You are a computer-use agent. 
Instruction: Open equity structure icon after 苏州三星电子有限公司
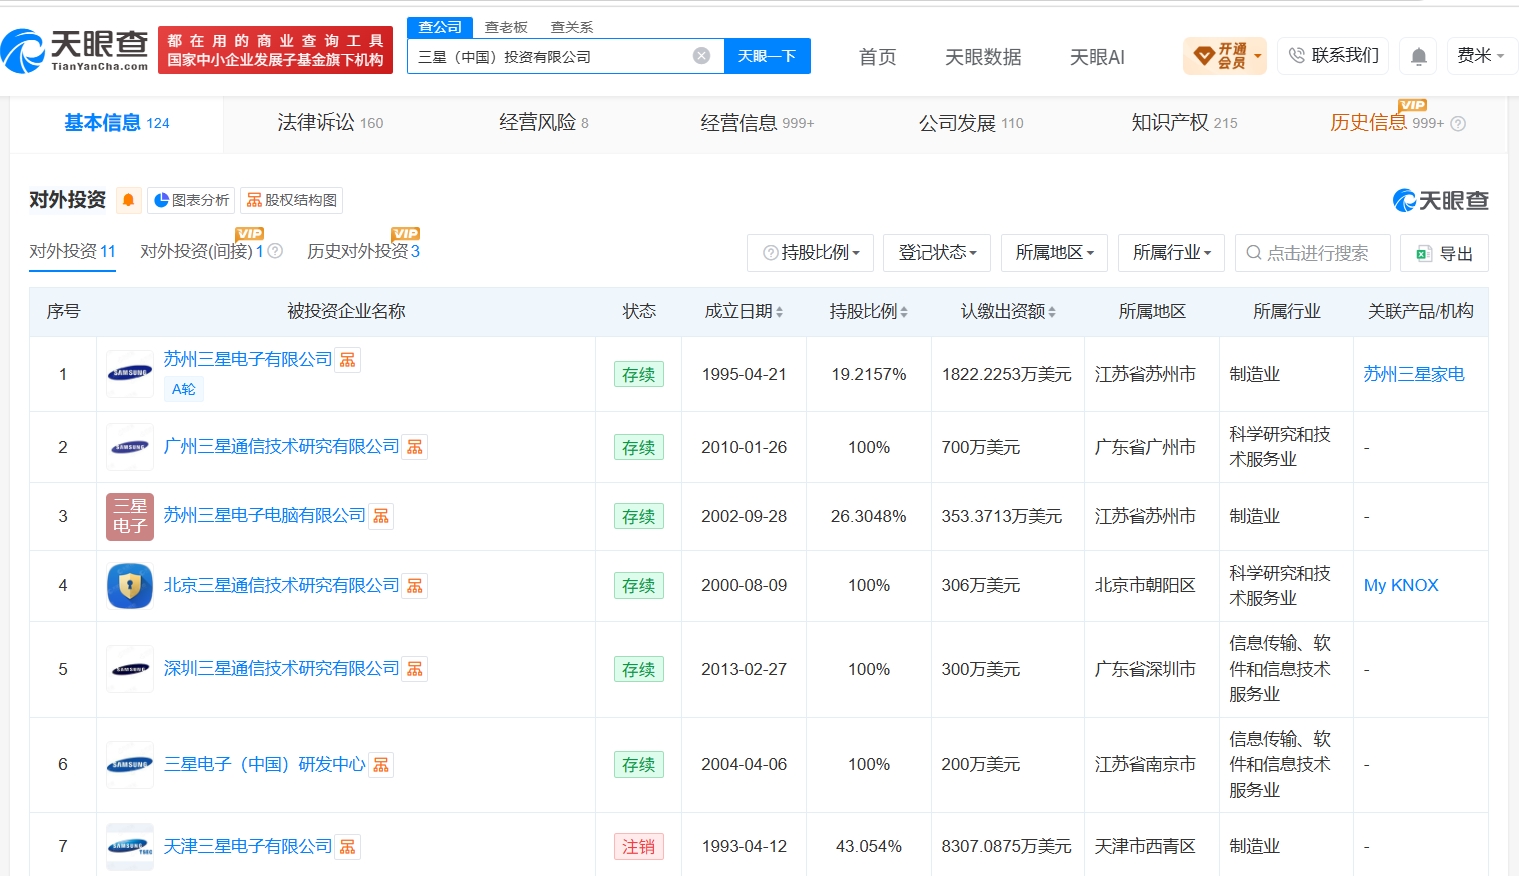click(348, 360)
